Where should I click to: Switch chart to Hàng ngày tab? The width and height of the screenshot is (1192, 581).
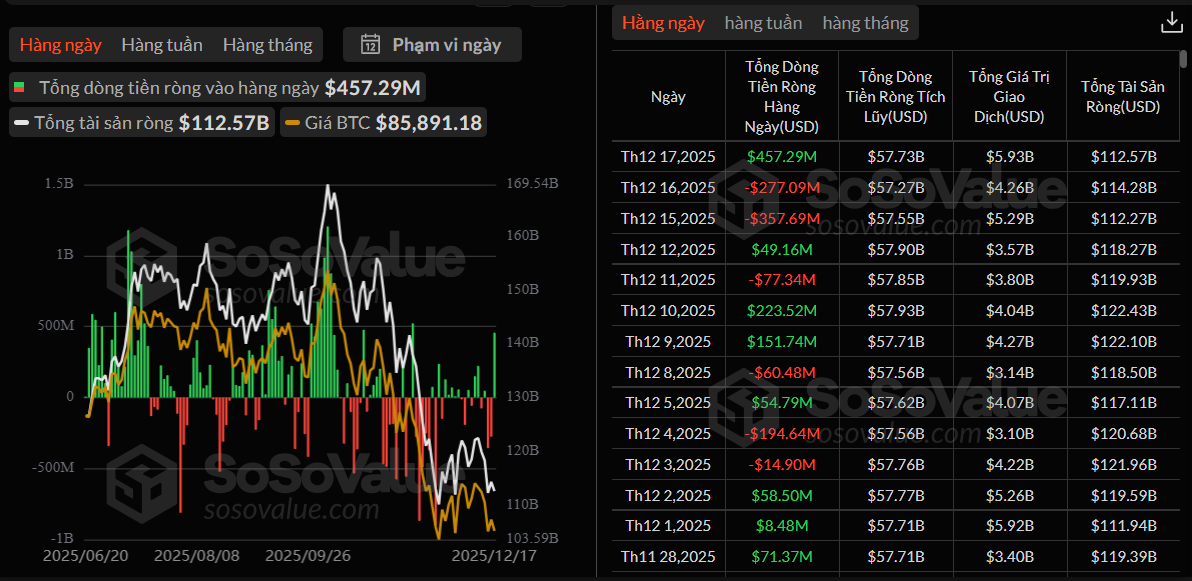(x=60, y=45)
